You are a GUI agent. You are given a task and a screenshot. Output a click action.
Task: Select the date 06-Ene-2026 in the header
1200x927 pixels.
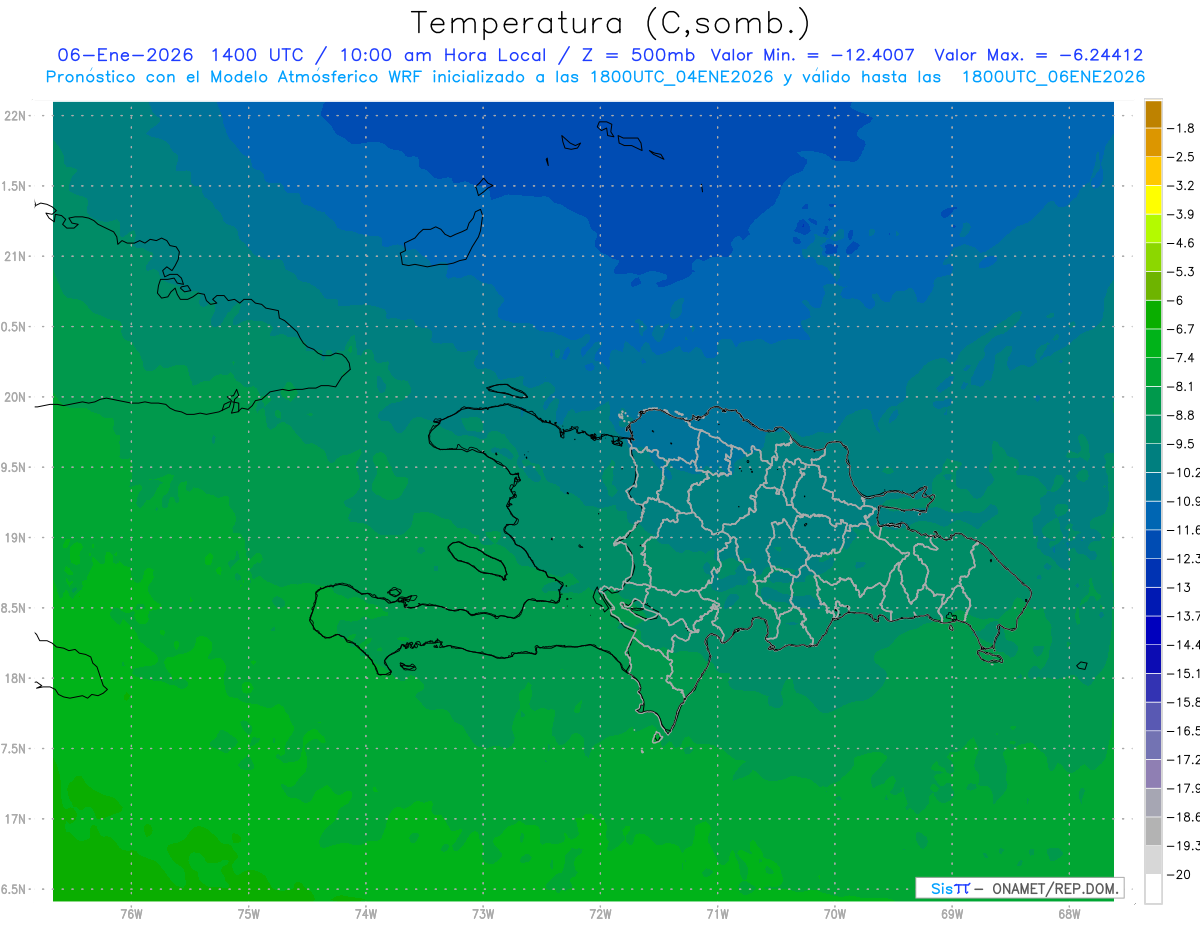click(126, 55)
